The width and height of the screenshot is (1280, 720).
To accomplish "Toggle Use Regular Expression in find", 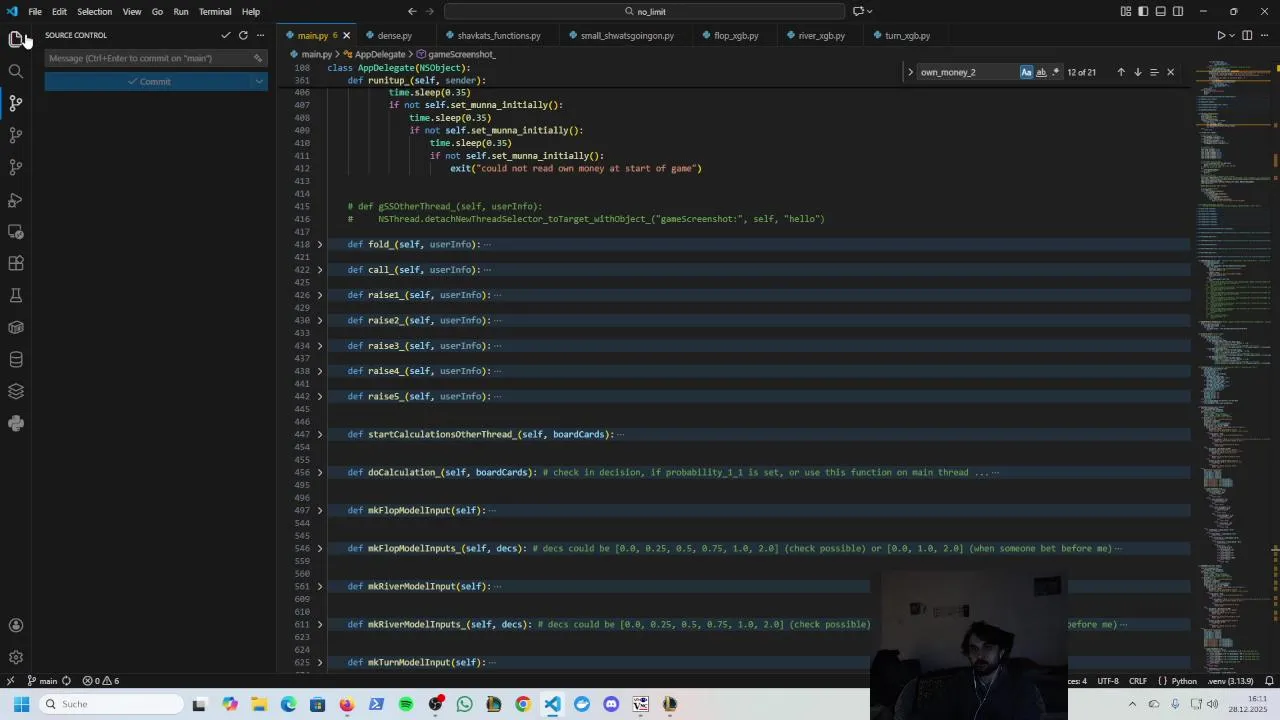I will [1056, 72].
